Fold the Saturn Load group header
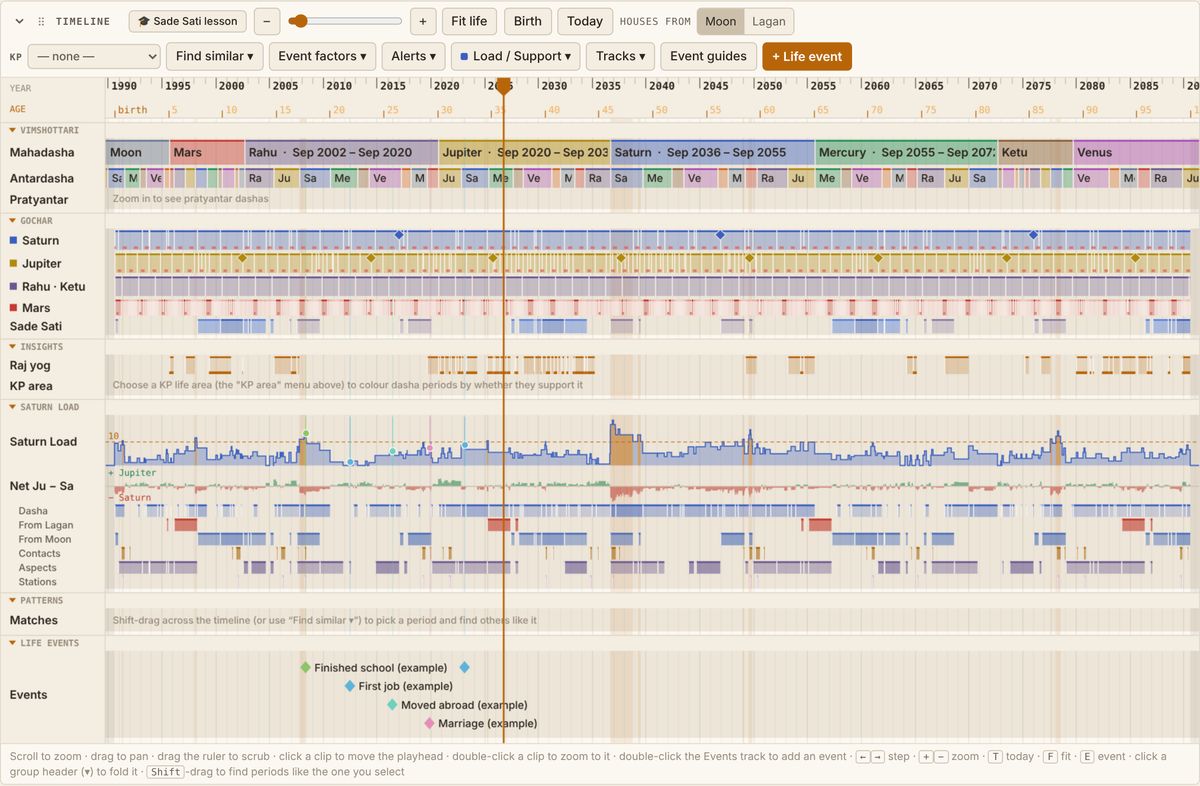This screenshot has width=1200, height=786. click(x=43, y=407)
